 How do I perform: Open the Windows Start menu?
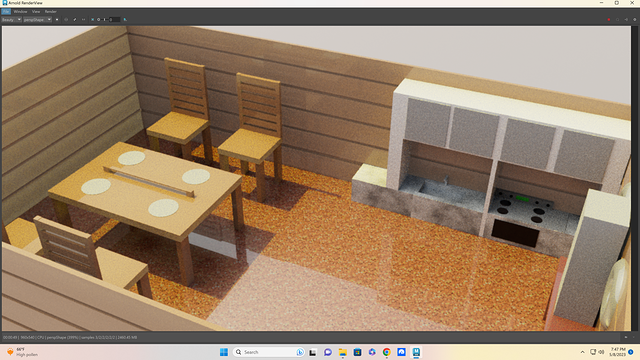[x=224, y=352]
